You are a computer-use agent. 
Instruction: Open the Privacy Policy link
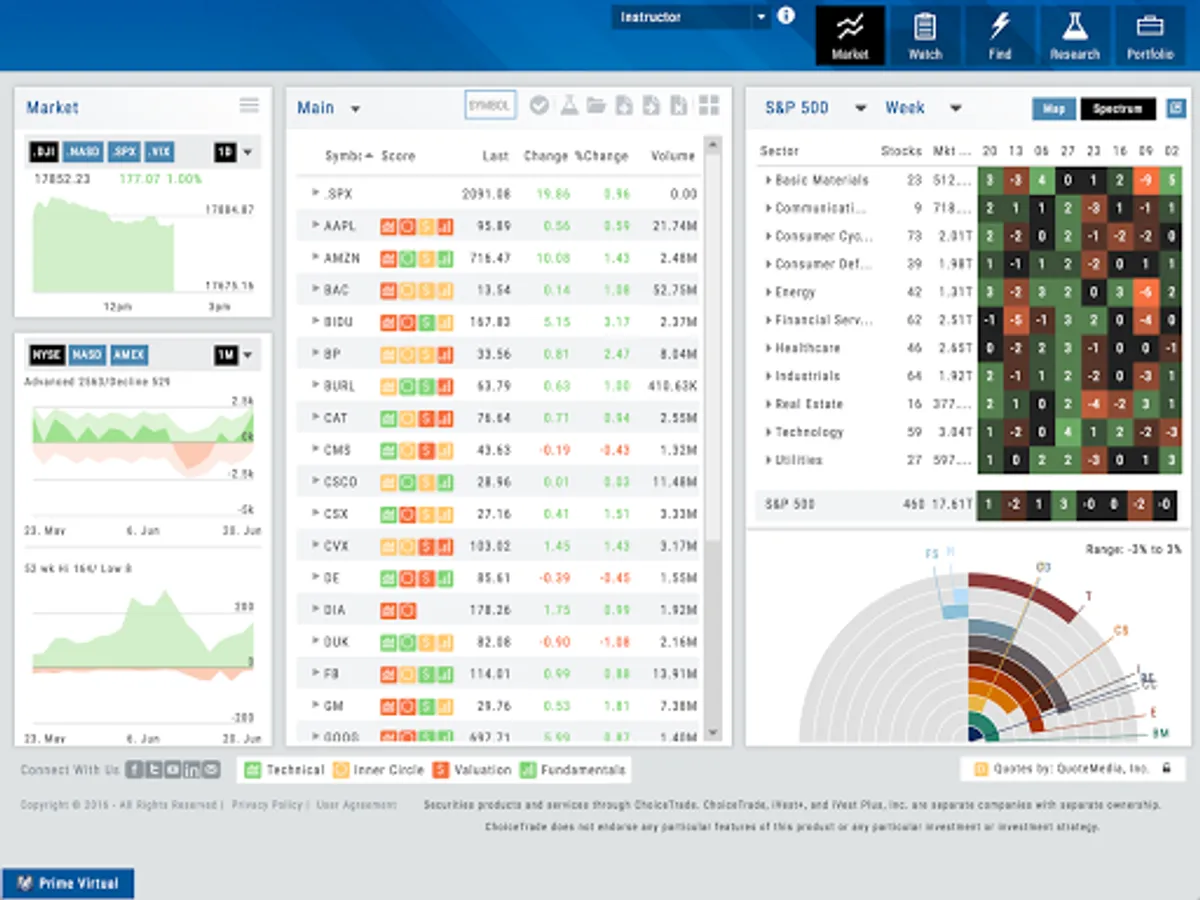click(266, 804)
